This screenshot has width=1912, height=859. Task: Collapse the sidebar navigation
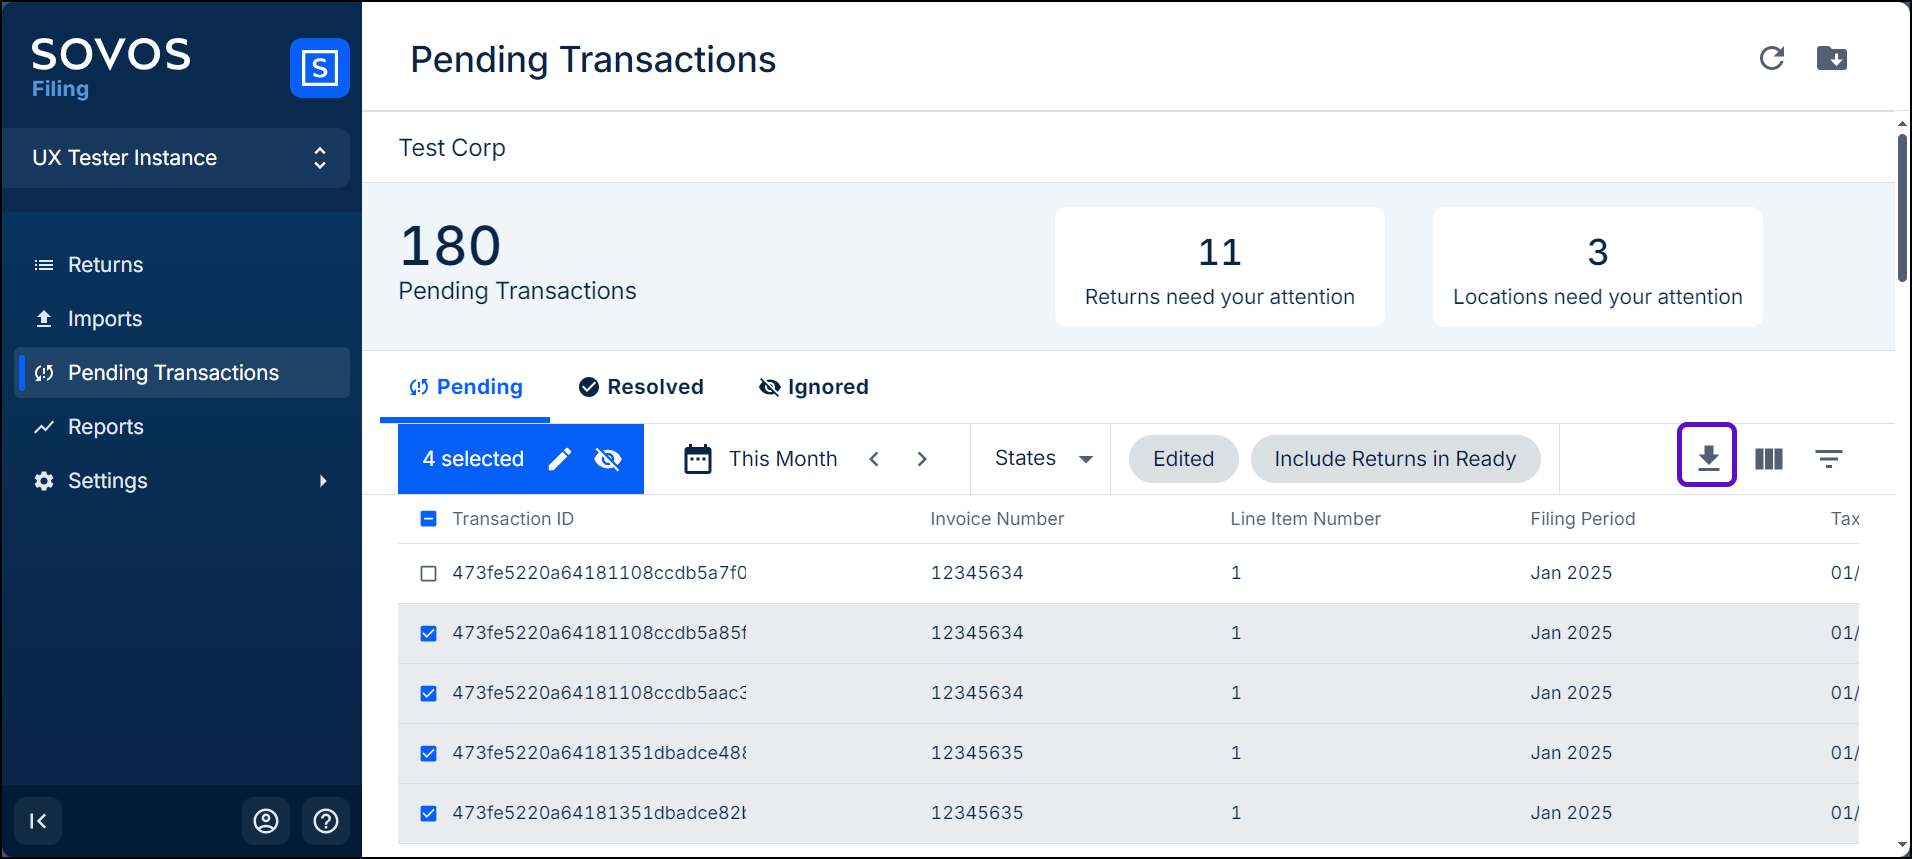click(38, 821)
